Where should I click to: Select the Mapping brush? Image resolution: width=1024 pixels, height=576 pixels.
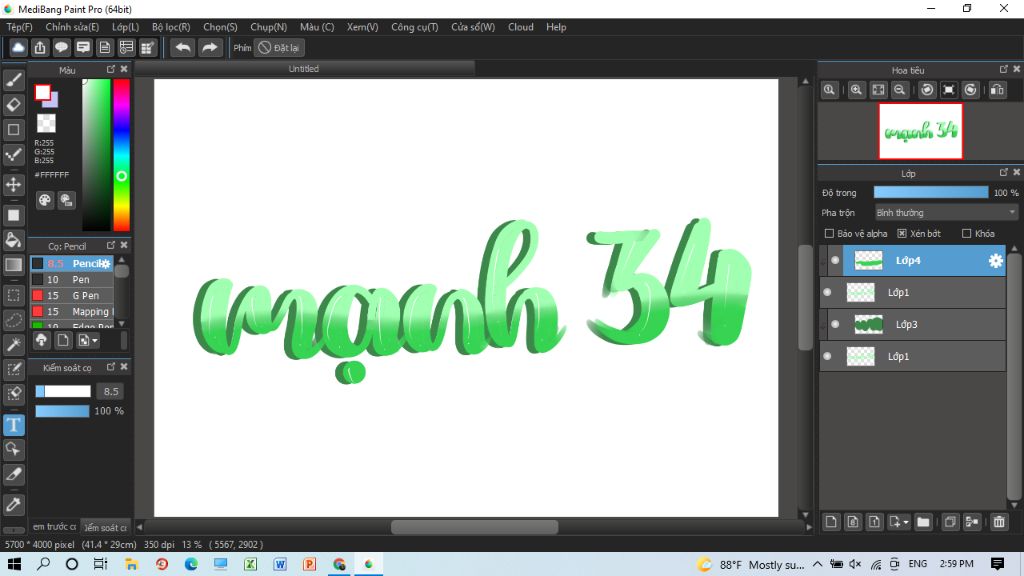pyautogui.click(x=72, y=312)
